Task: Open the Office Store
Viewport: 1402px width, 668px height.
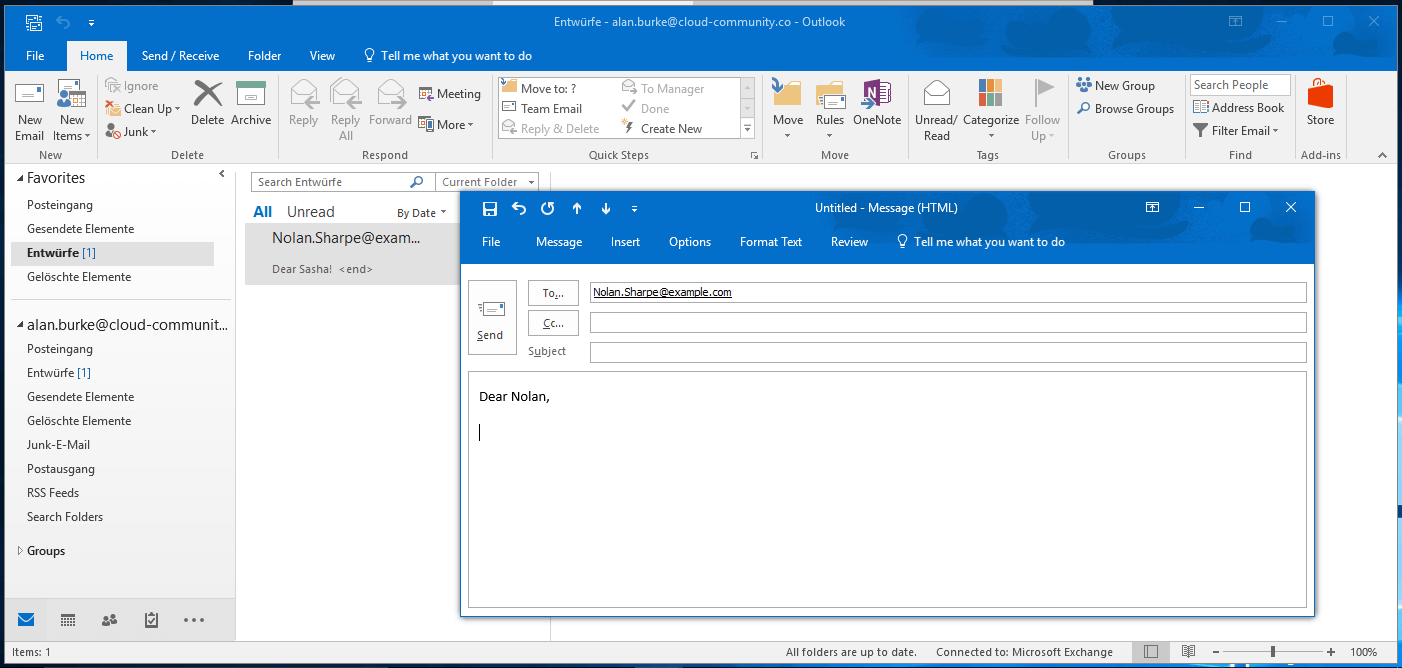Action: [x=1320, y=103]
